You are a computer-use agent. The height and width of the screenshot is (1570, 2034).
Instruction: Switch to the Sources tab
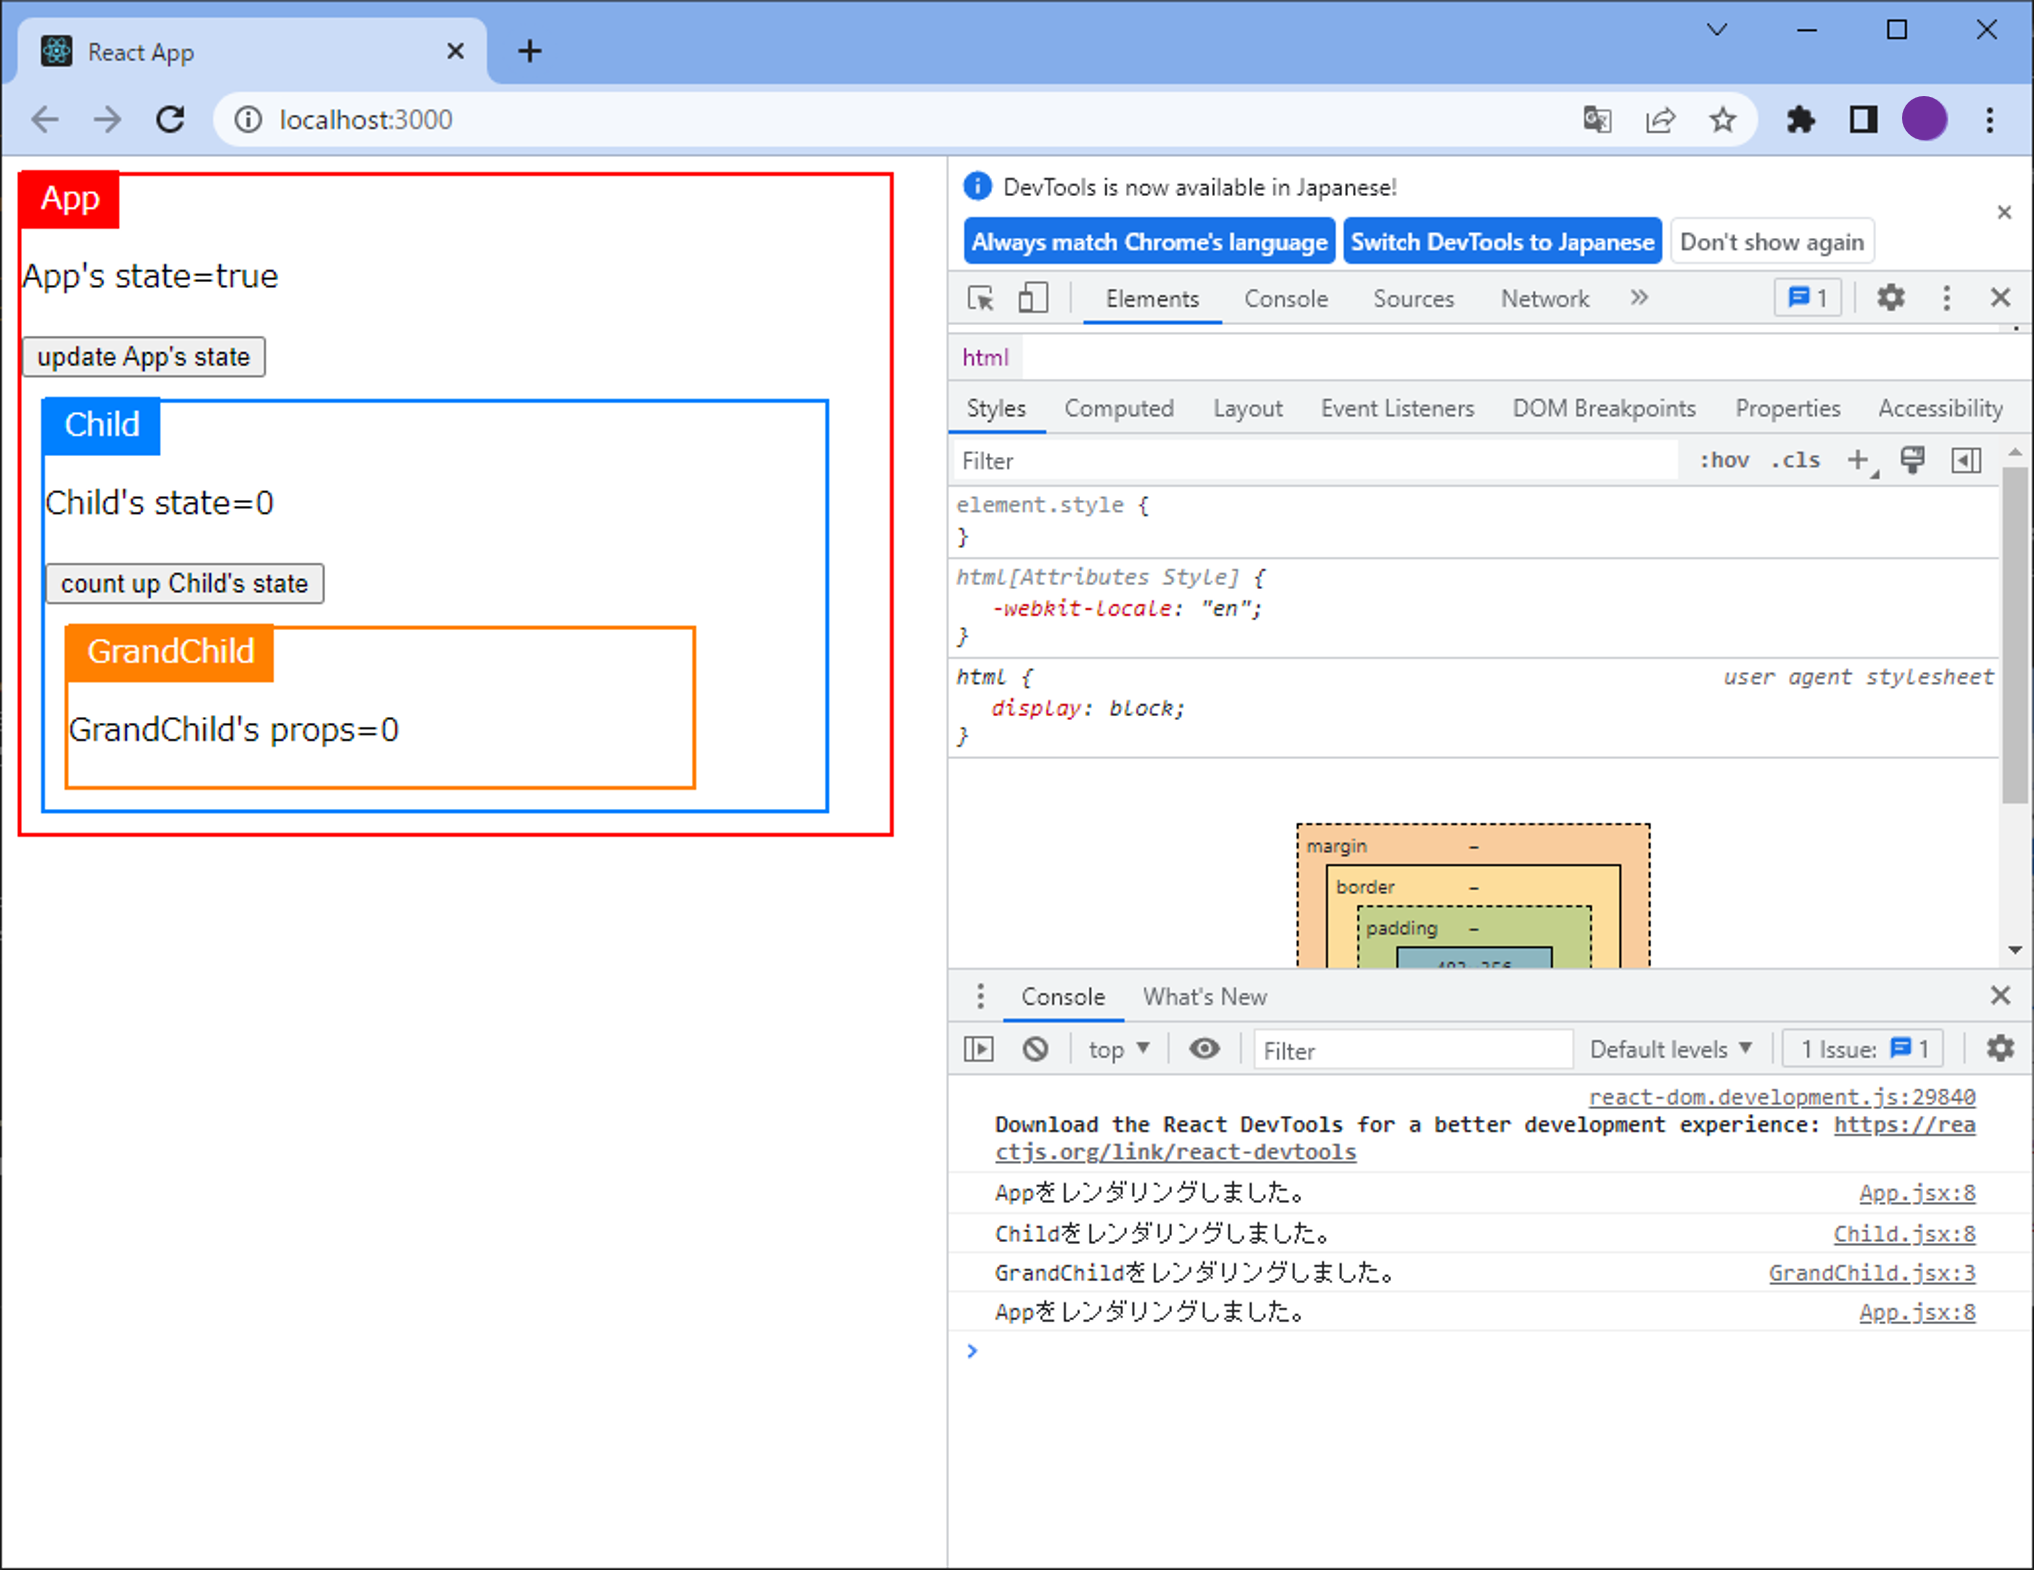pyautogui.click(x=1413, y=299)
